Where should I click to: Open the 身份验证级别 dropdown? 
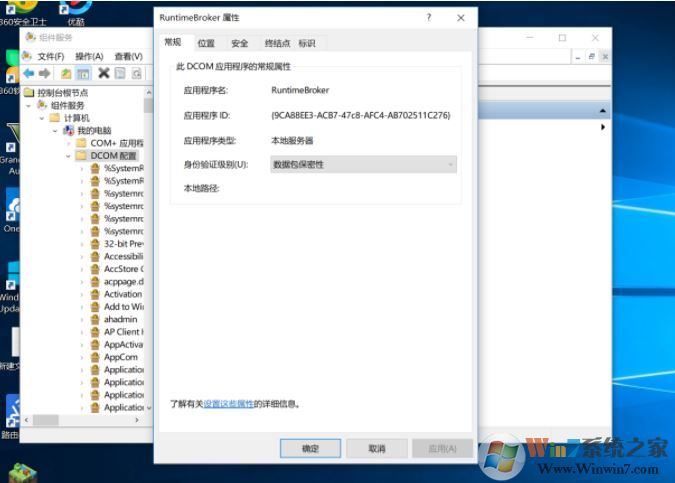click(363, 164)
